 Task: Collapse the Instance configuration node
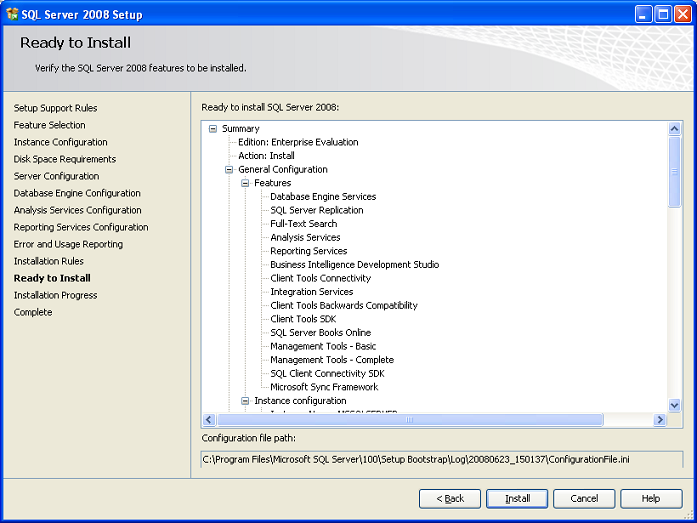pos(245,401)
